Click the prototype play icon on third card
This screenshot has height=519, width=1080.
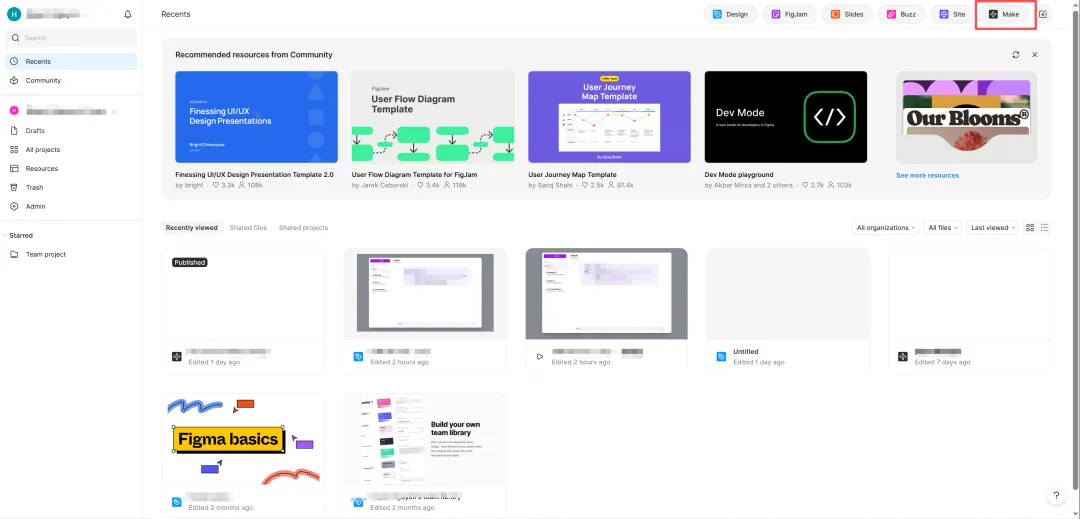click(539, 357)
